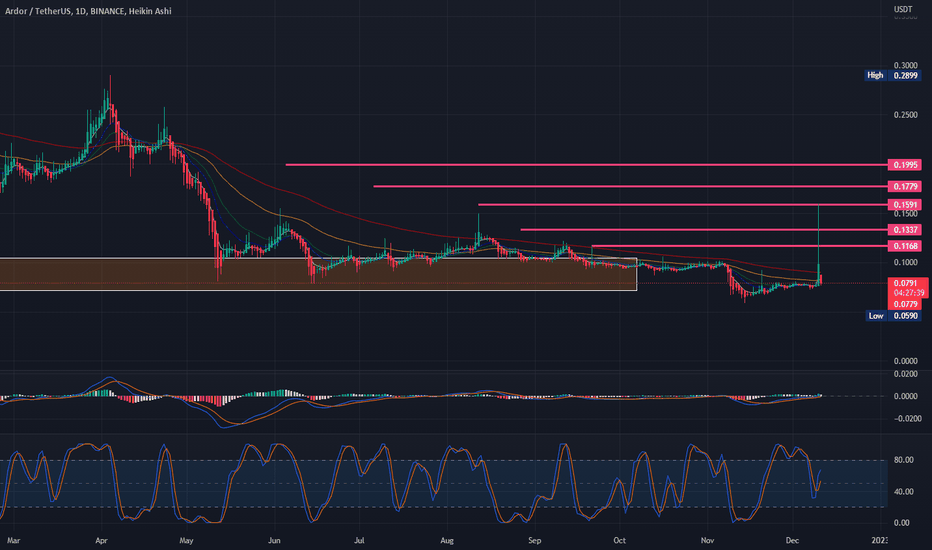Click the May label on time axis

point(186,540)
